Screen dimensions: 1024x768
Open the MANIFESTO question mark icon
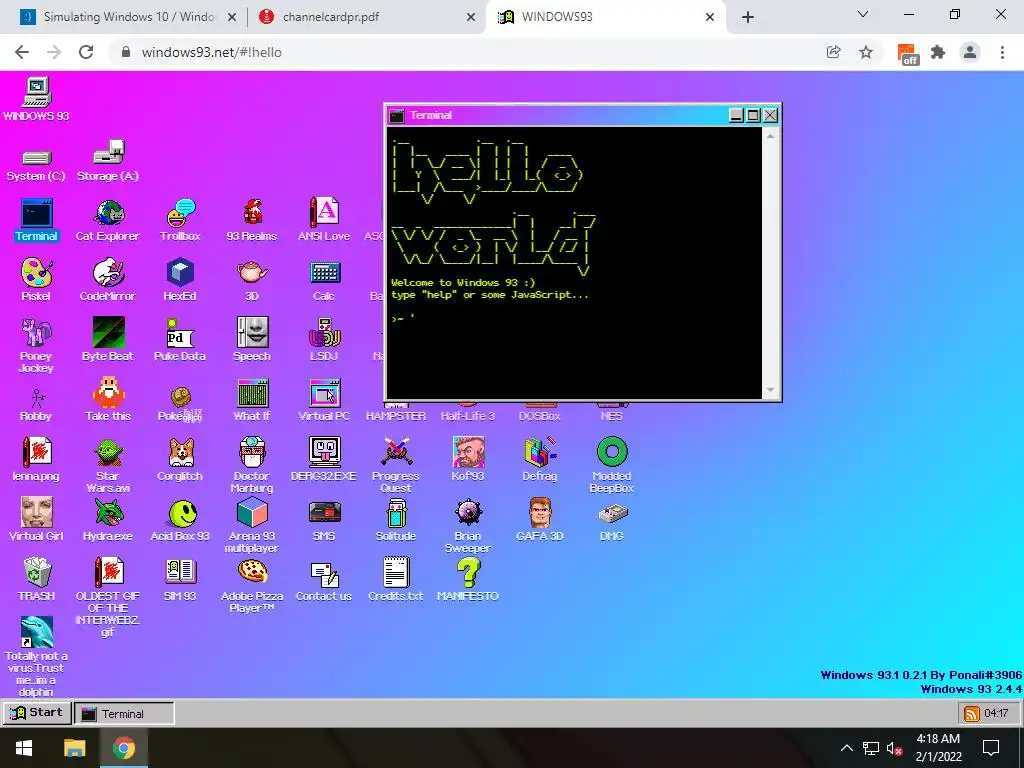[x=468, y=573]
